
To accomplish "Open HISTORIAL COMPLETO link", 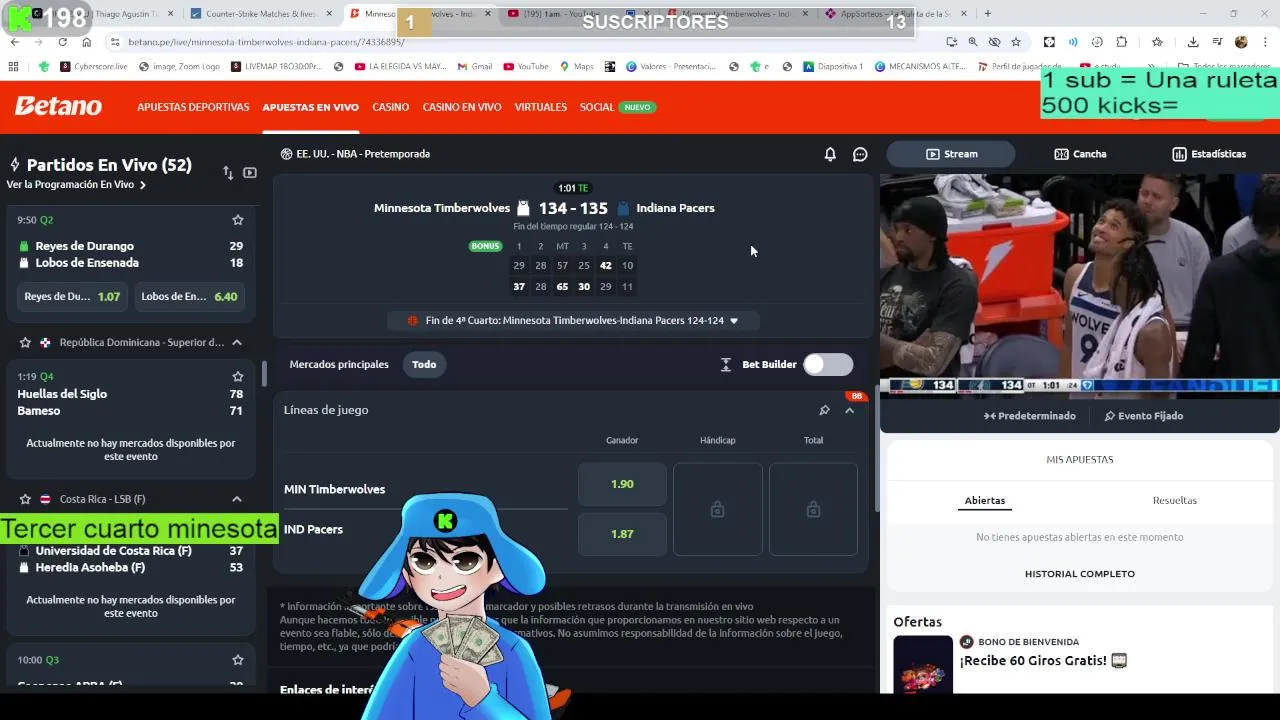I will pos(1080,574).
